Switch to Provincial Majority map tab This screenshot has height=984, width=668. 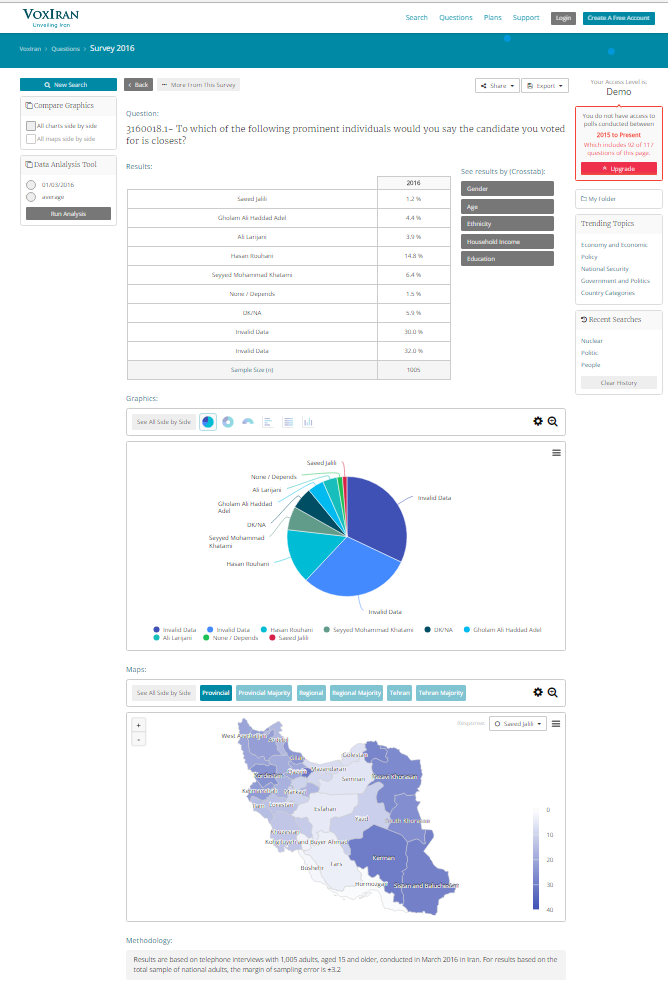pos(264,693)
